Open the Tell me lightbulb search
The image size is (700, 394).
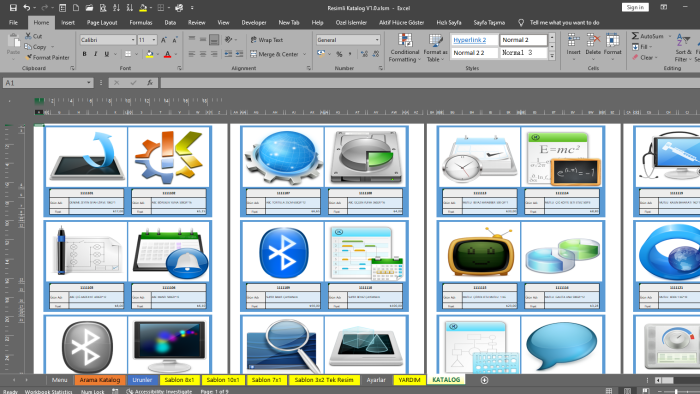(x=521, y=22)
